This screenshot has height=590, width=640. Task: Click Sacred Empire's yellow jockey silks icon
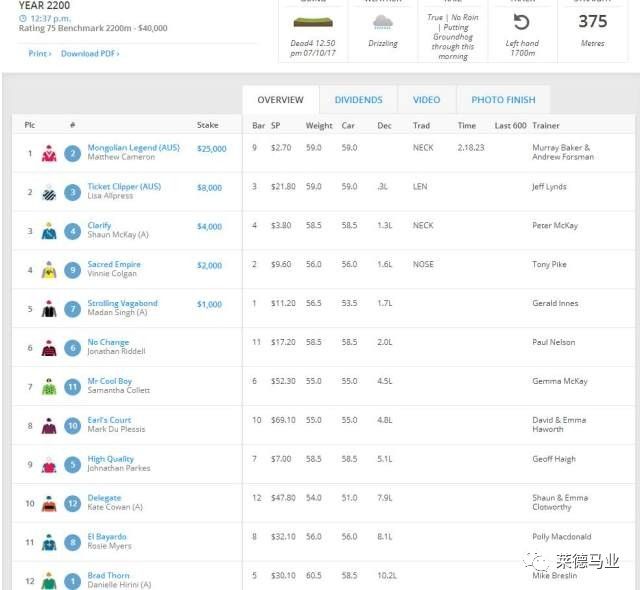48,270
